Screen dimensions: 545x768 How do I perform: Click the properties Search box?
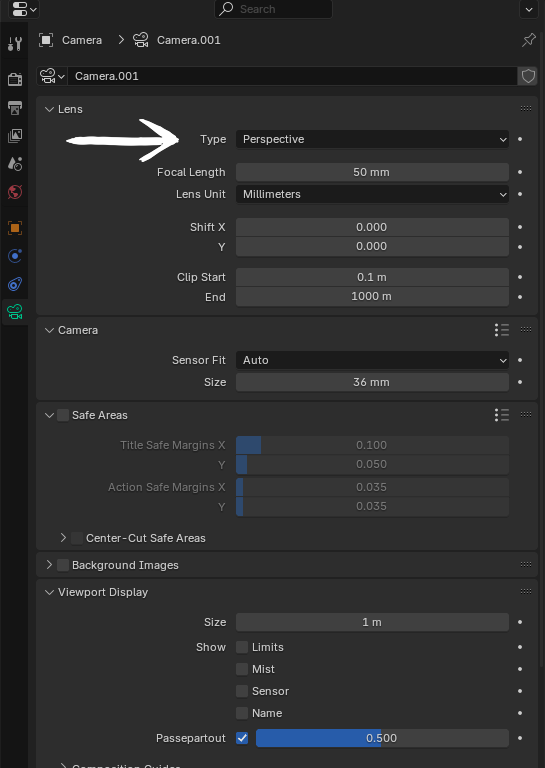pyautogui.click(x=273, y=9)
